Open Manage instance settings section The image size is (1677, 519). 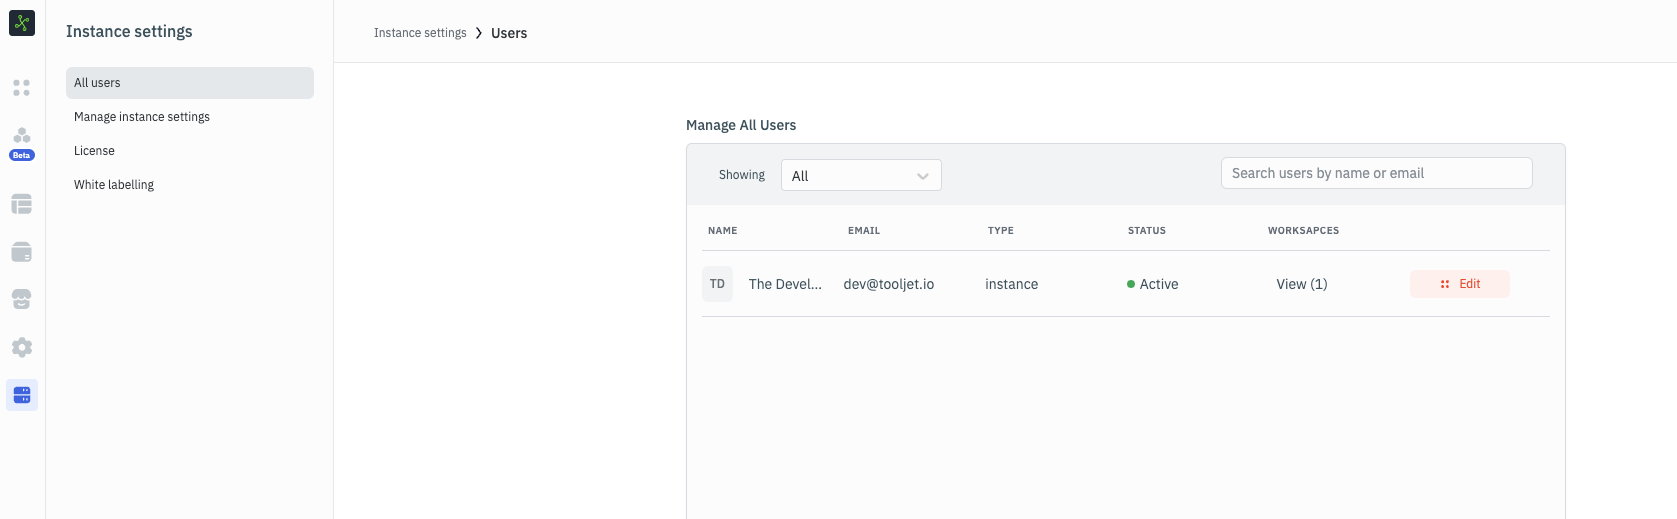click(x=142, y=117)
